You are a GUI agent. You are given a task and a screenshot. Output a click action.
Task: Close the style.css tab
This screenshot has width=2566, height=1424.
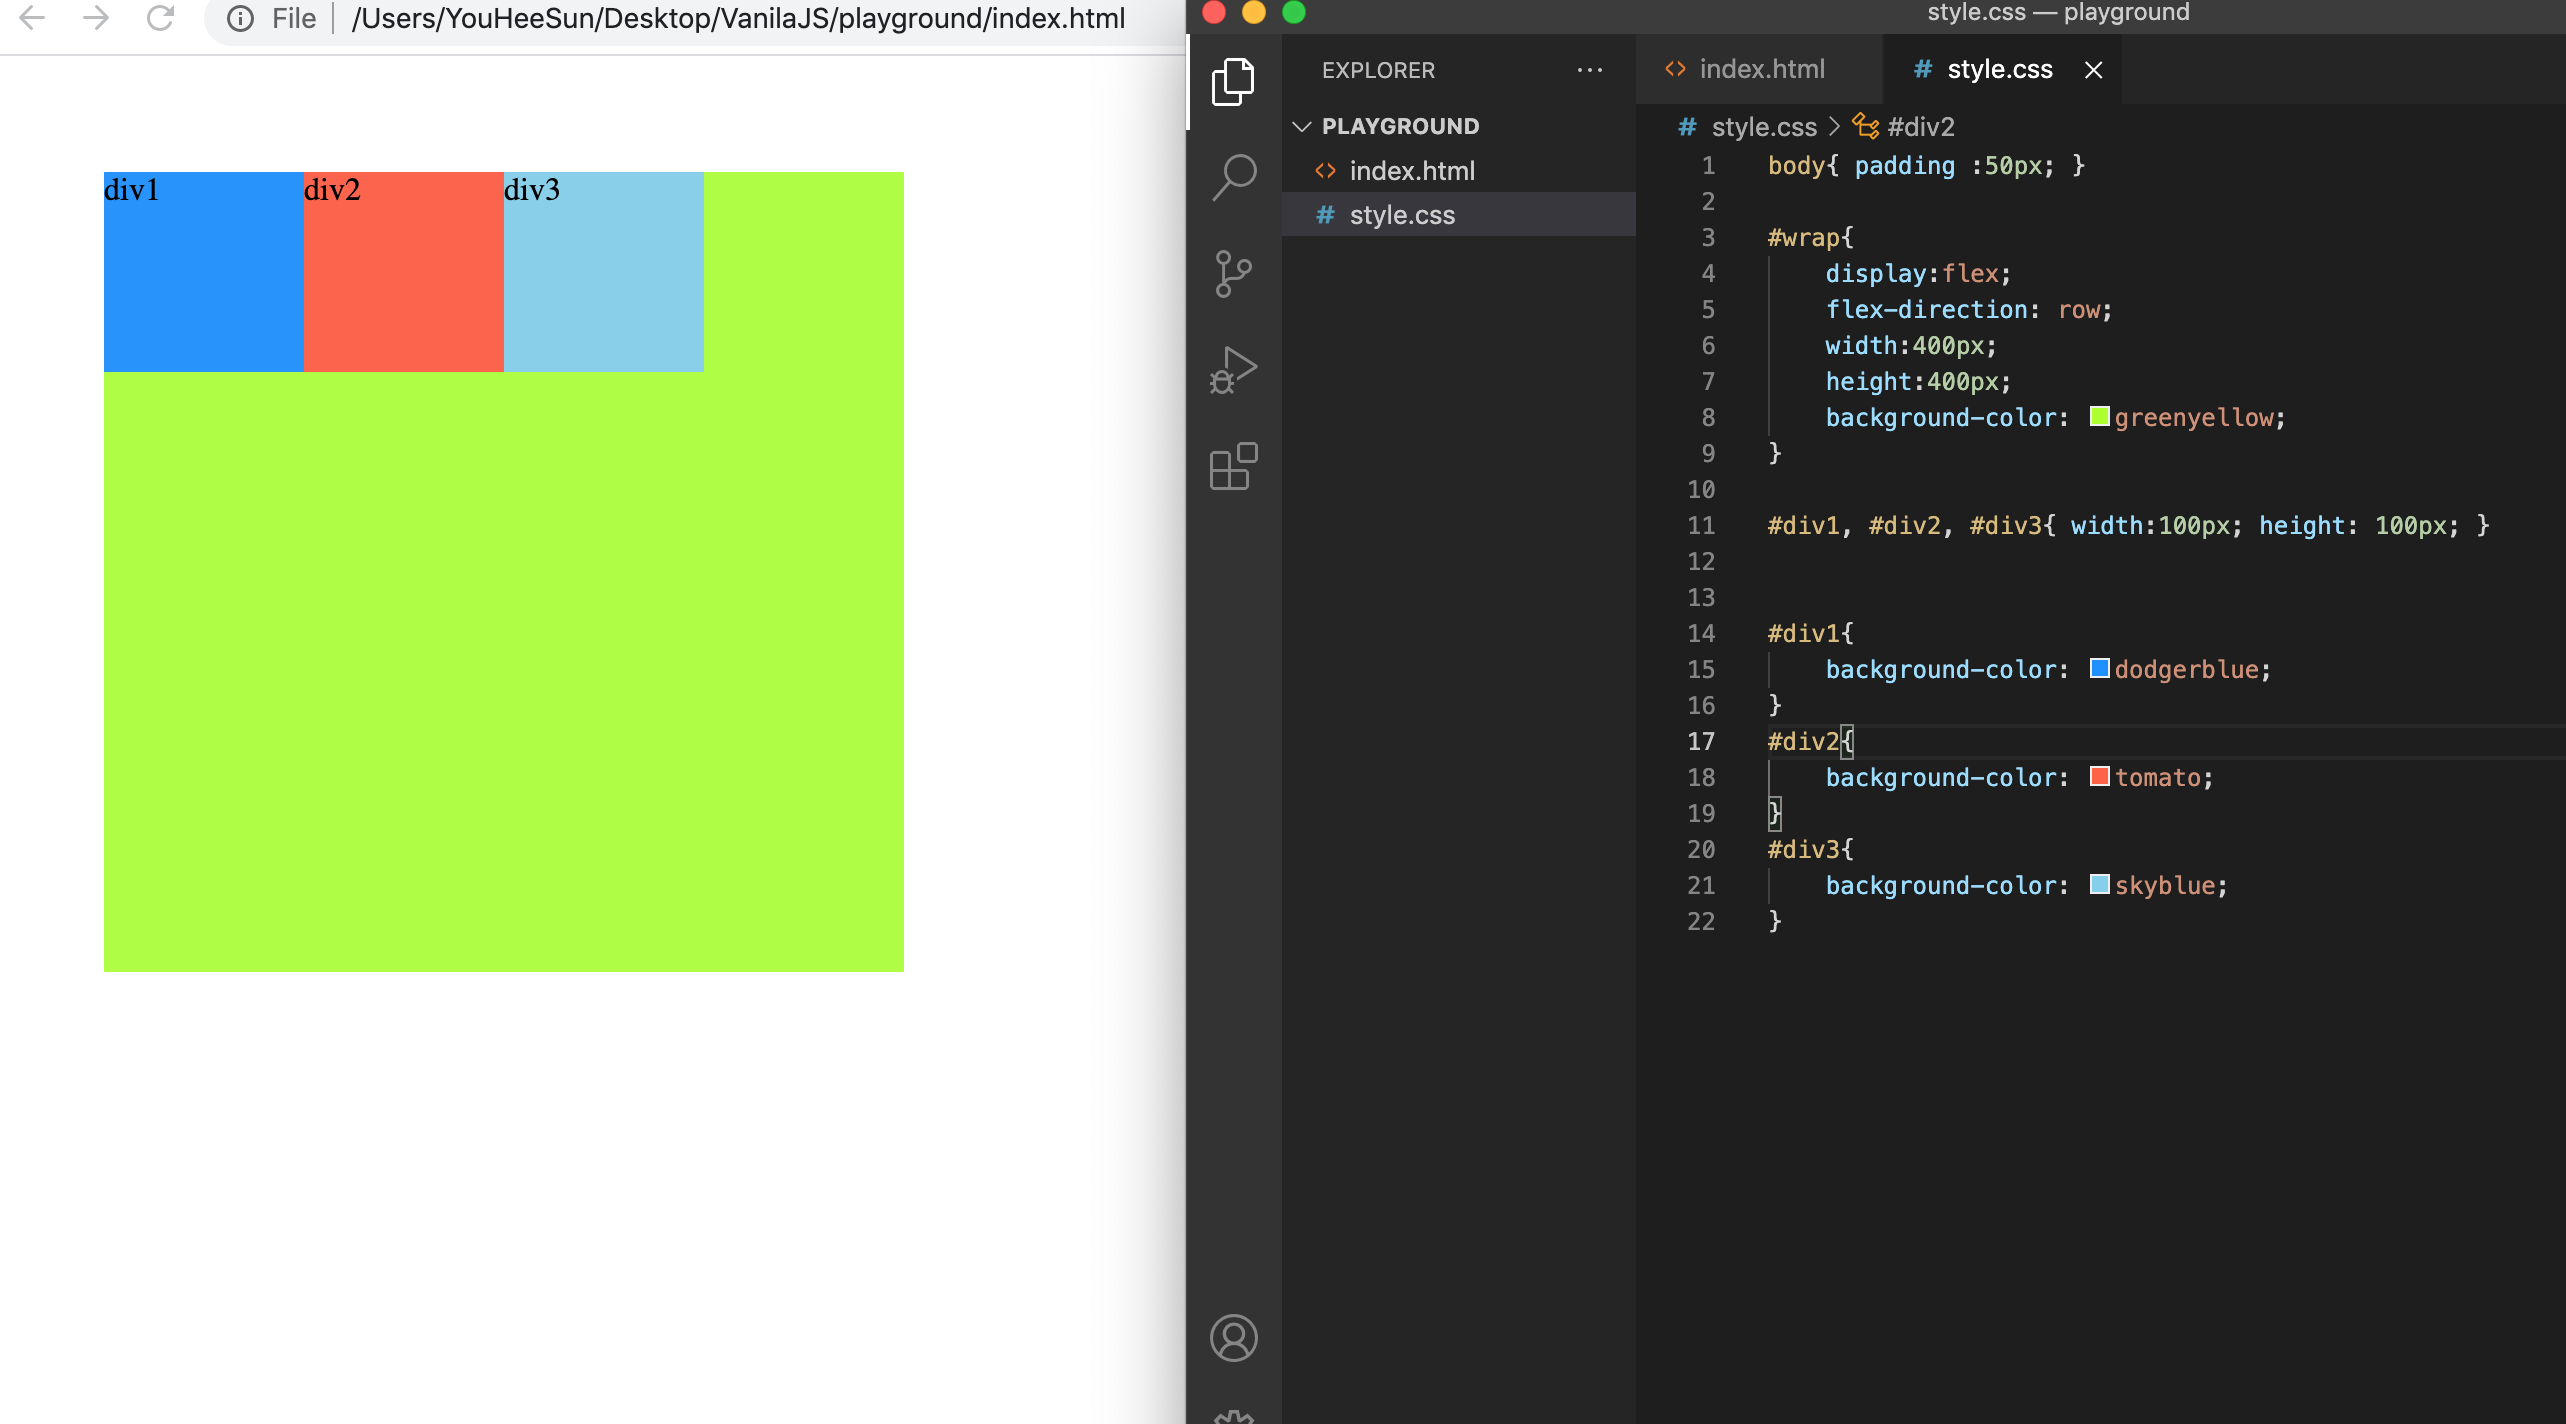pos(2093,70)
